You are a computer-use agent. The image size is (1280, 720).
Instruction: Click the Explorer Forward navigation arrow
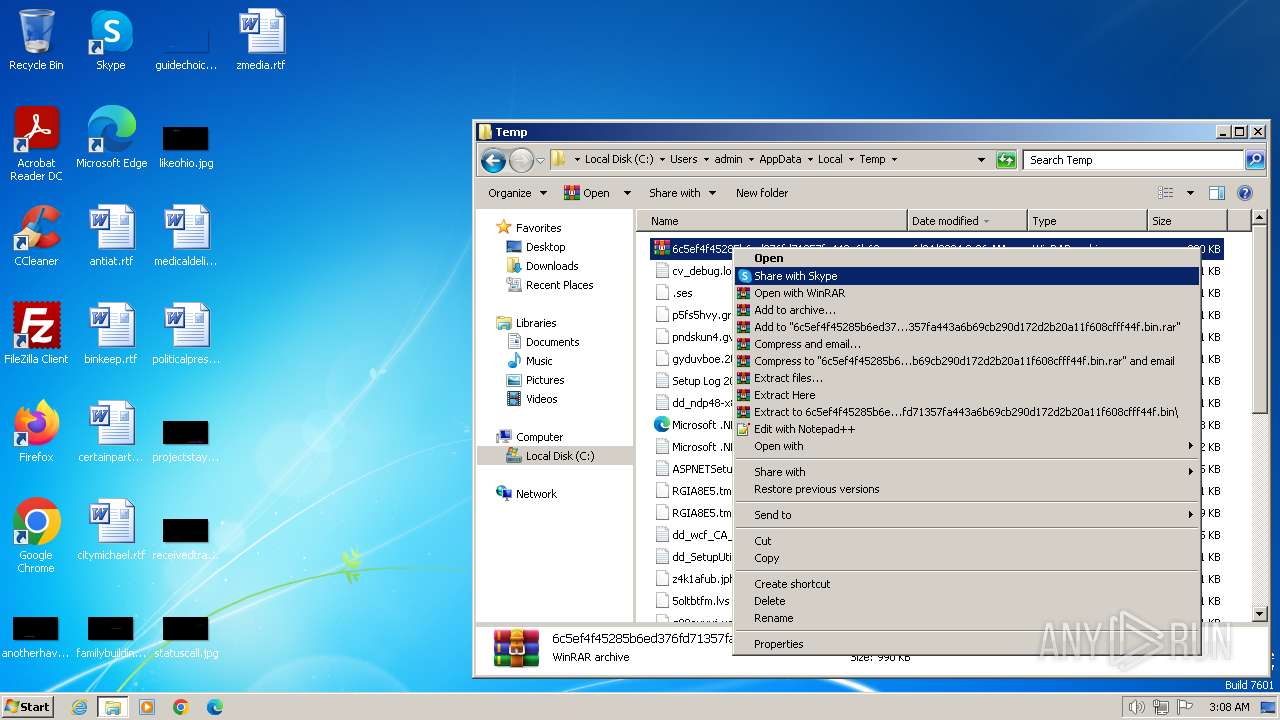point(521,160)
